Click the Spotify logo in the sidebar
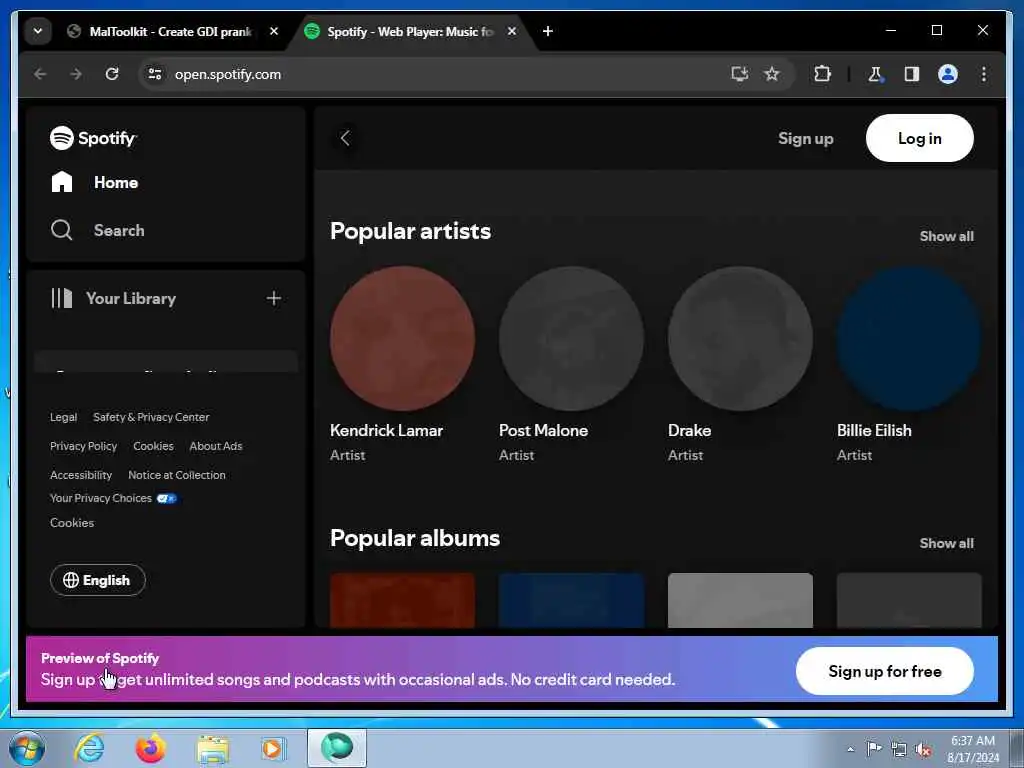Image resolution: width=1024 pixels, height=768 pixels. point(93,138)
